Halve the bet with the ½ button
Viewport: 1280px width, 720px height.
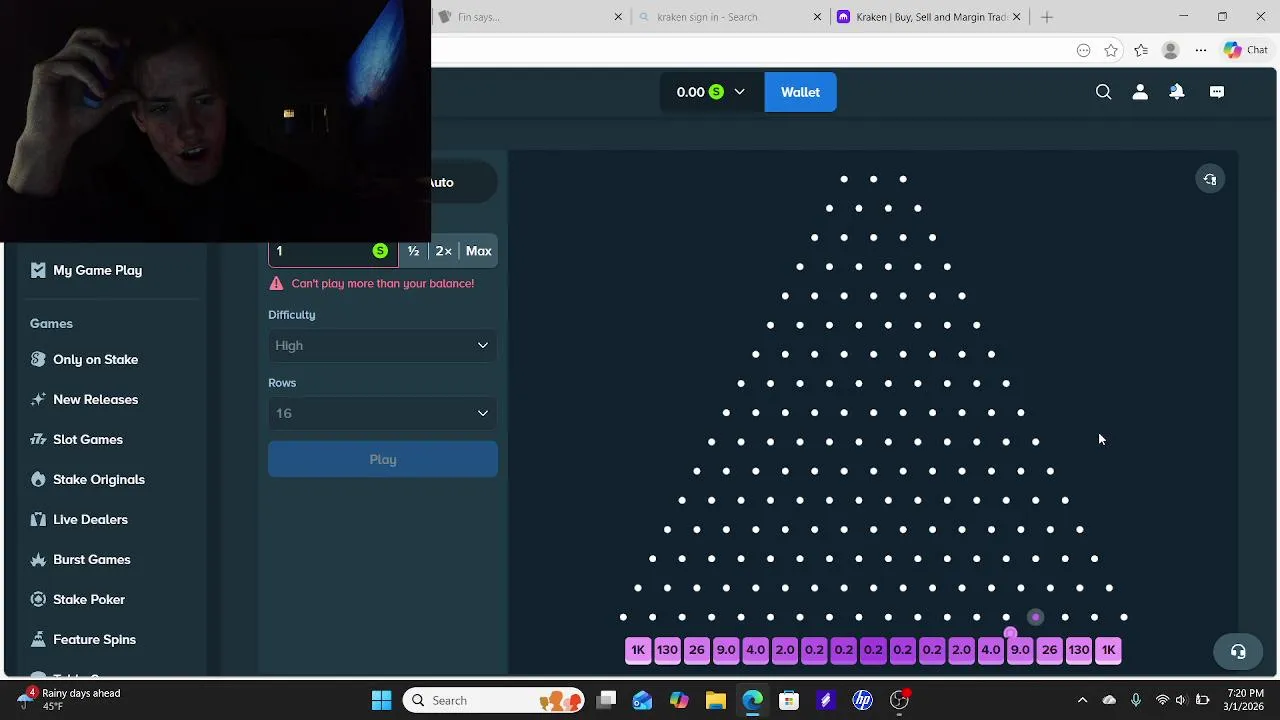(413, 251)
